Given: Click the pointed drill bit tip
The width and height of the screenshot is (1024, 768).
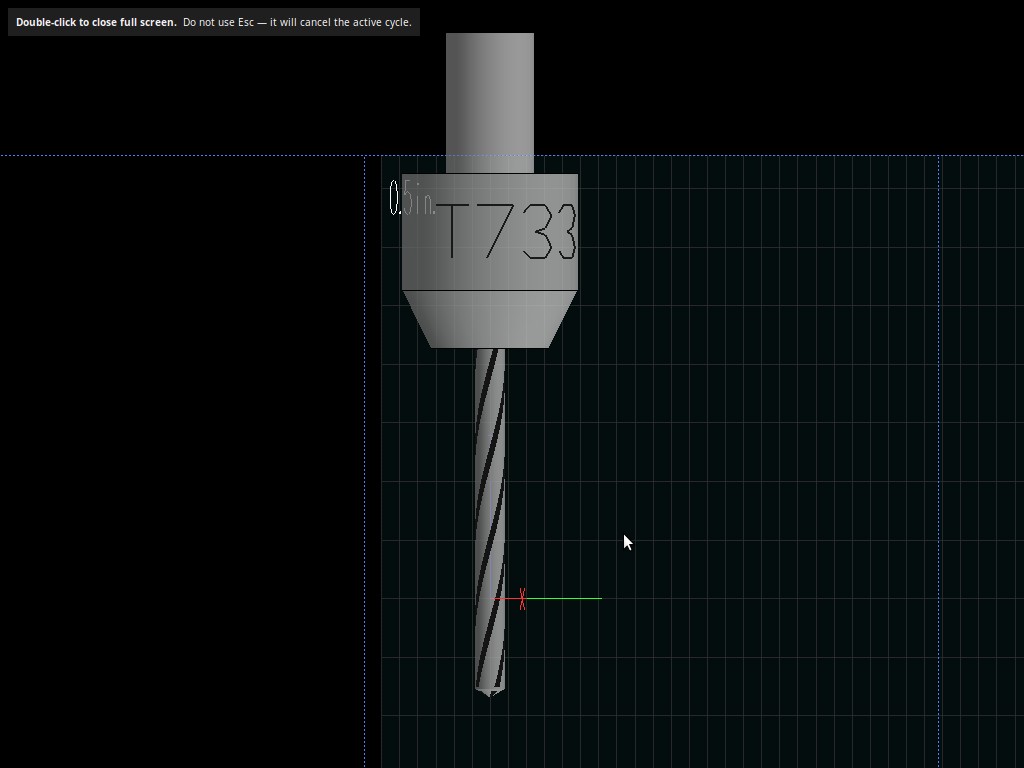Looking at the screenshot, I should click(490, 692).
